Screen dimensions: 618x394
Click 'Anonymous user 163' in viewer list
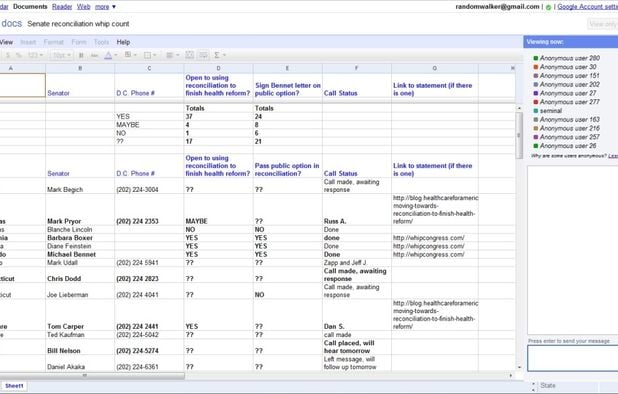[570, 120]
